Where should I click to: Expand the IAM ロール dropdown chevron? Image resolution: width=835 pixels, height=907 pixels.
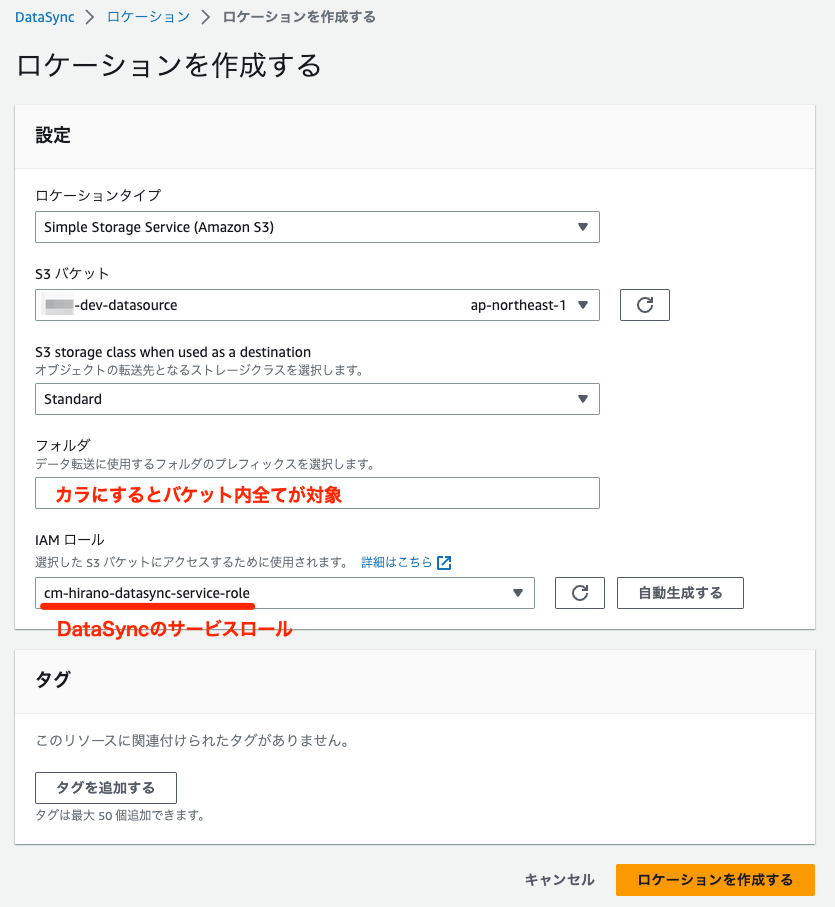click(x=519, y=592)
